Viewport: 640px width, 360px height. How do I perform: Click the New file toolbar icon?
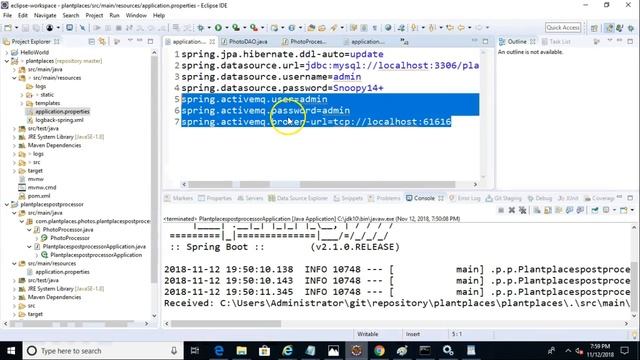[x=8, y=28]
